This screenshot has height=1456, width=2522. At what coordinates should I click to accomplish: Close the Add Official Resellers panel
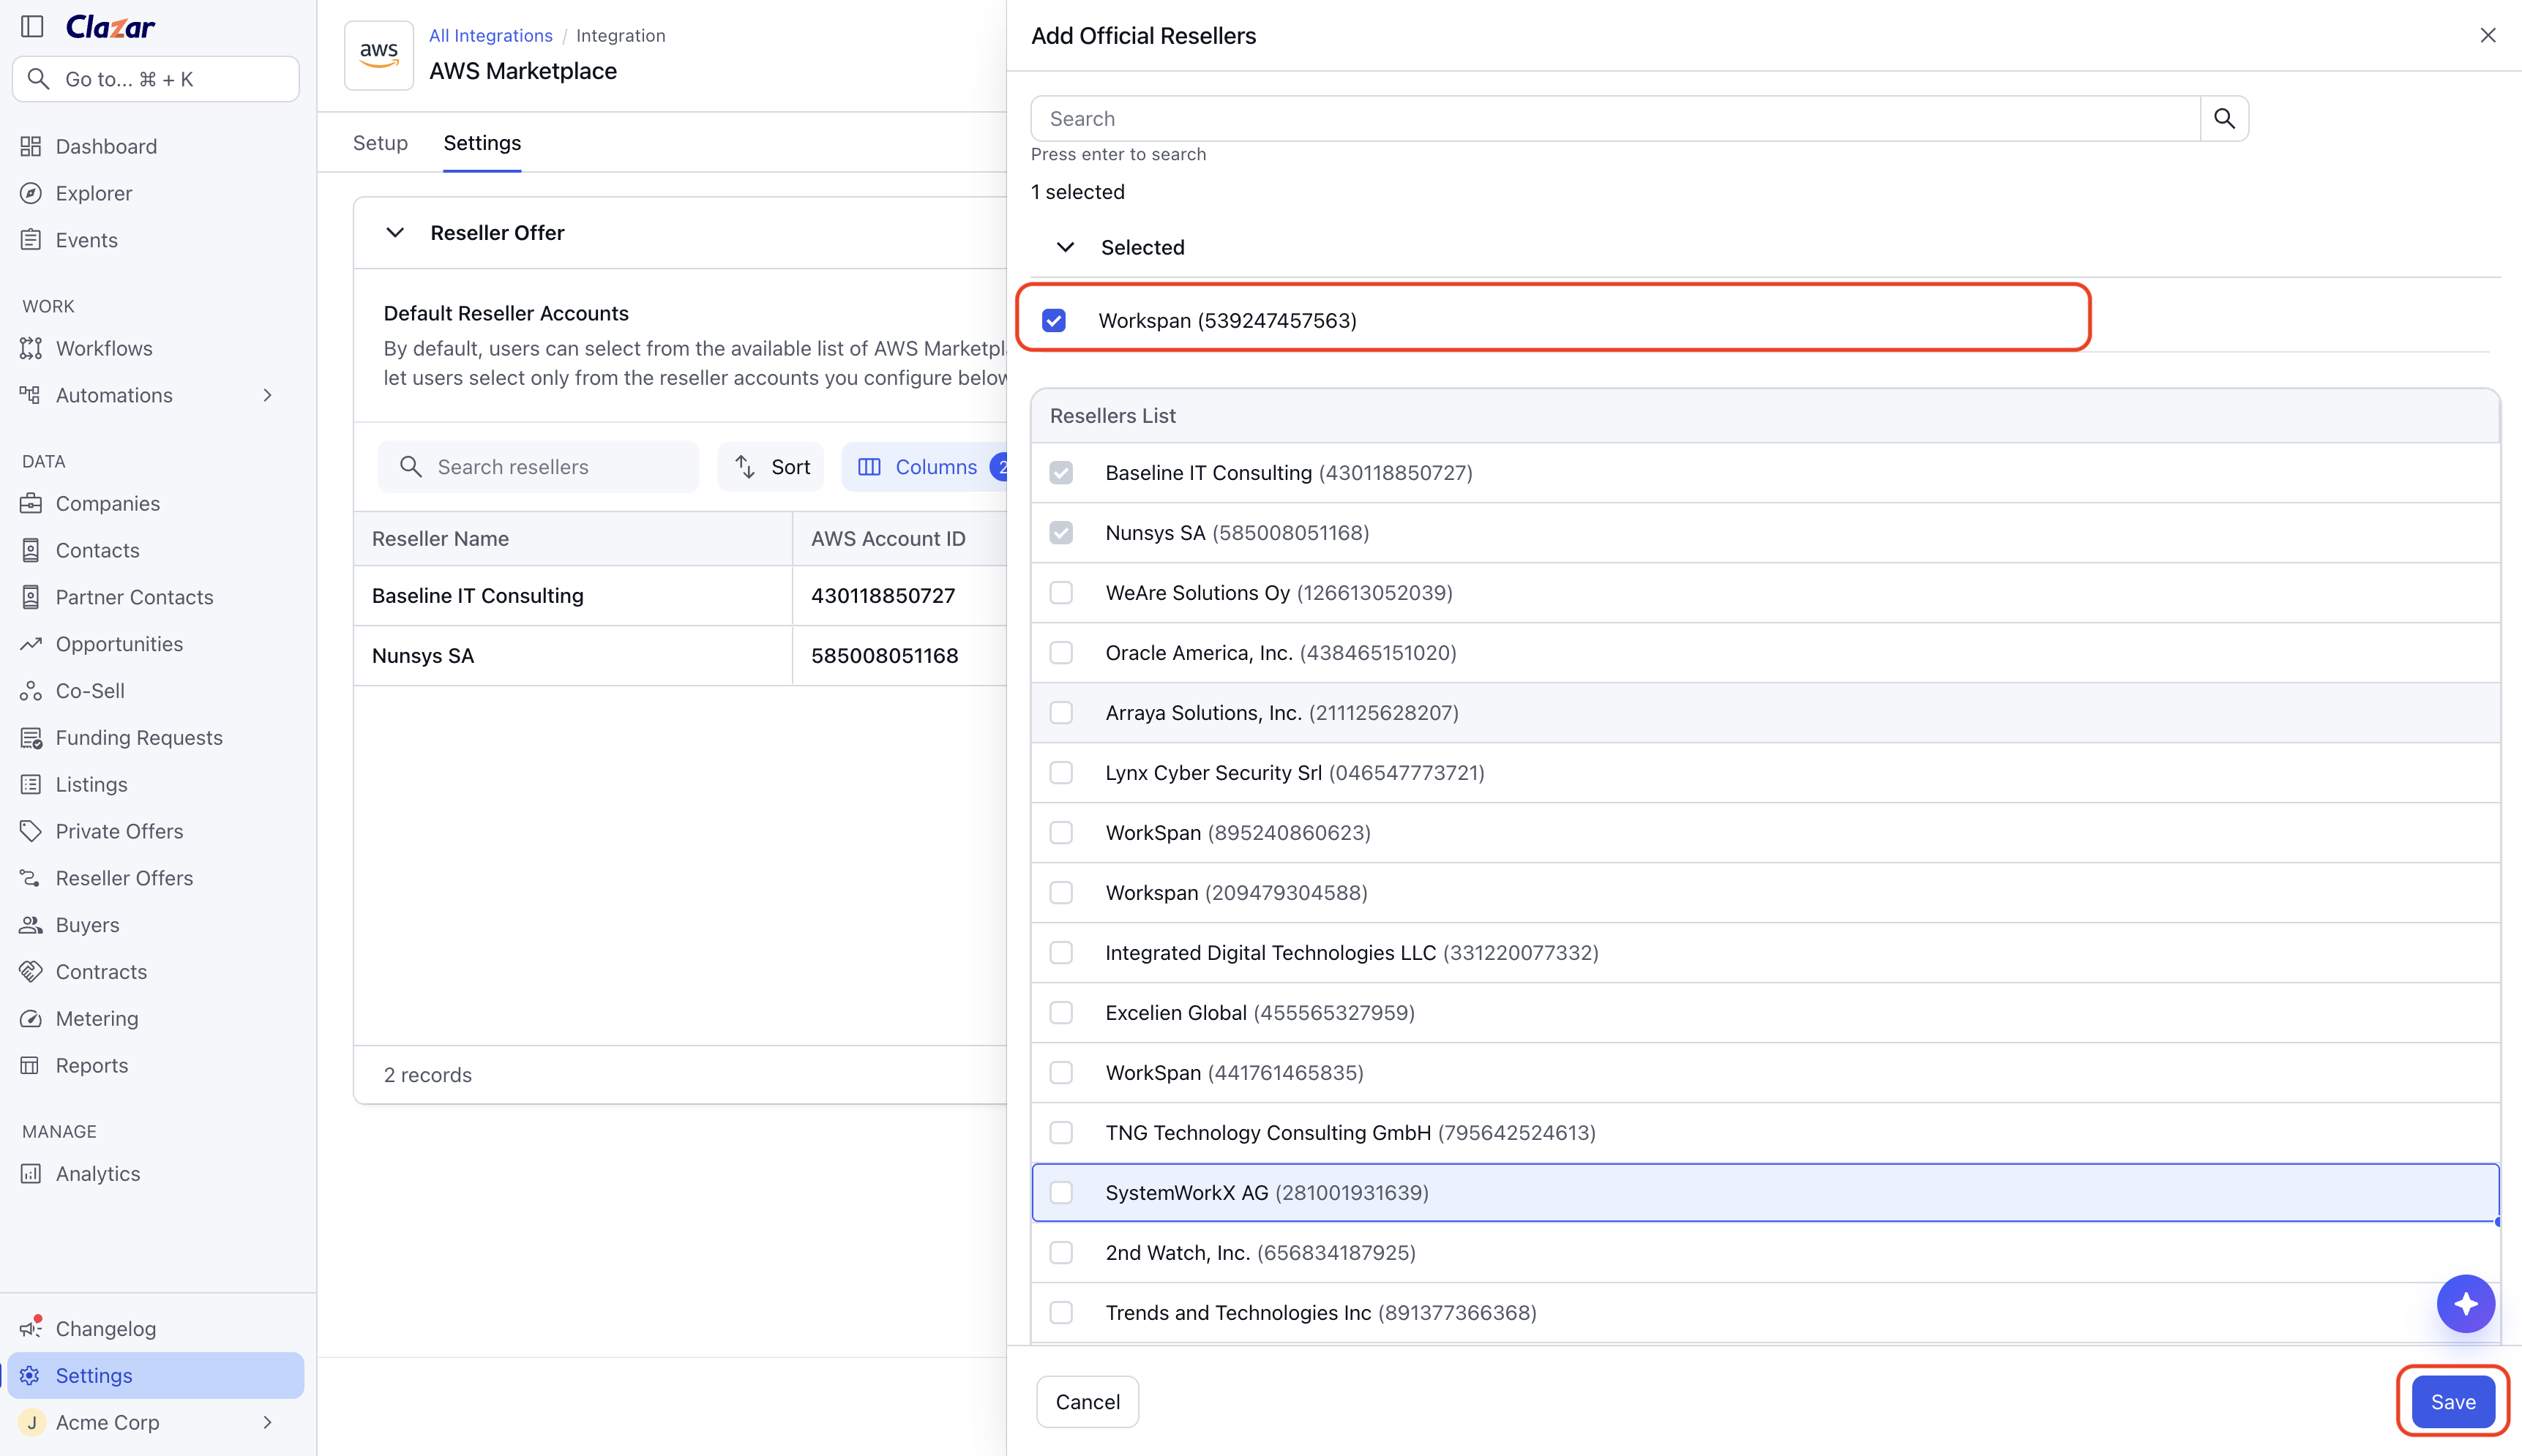click(2488, 36)
